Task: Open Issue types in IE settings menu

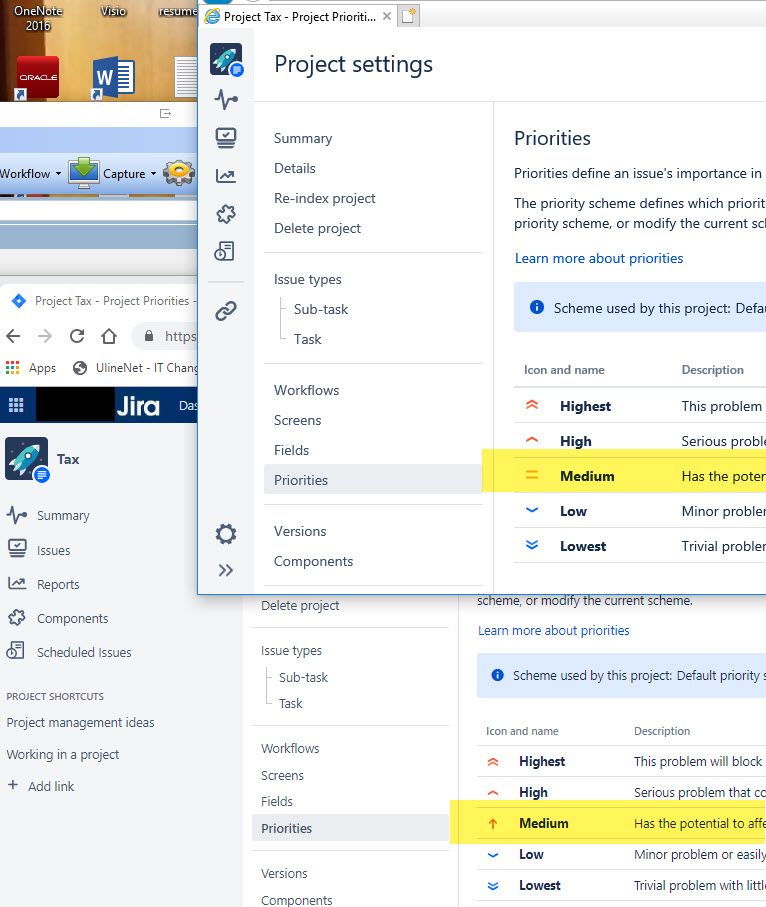Action: [x=308, y=279]
